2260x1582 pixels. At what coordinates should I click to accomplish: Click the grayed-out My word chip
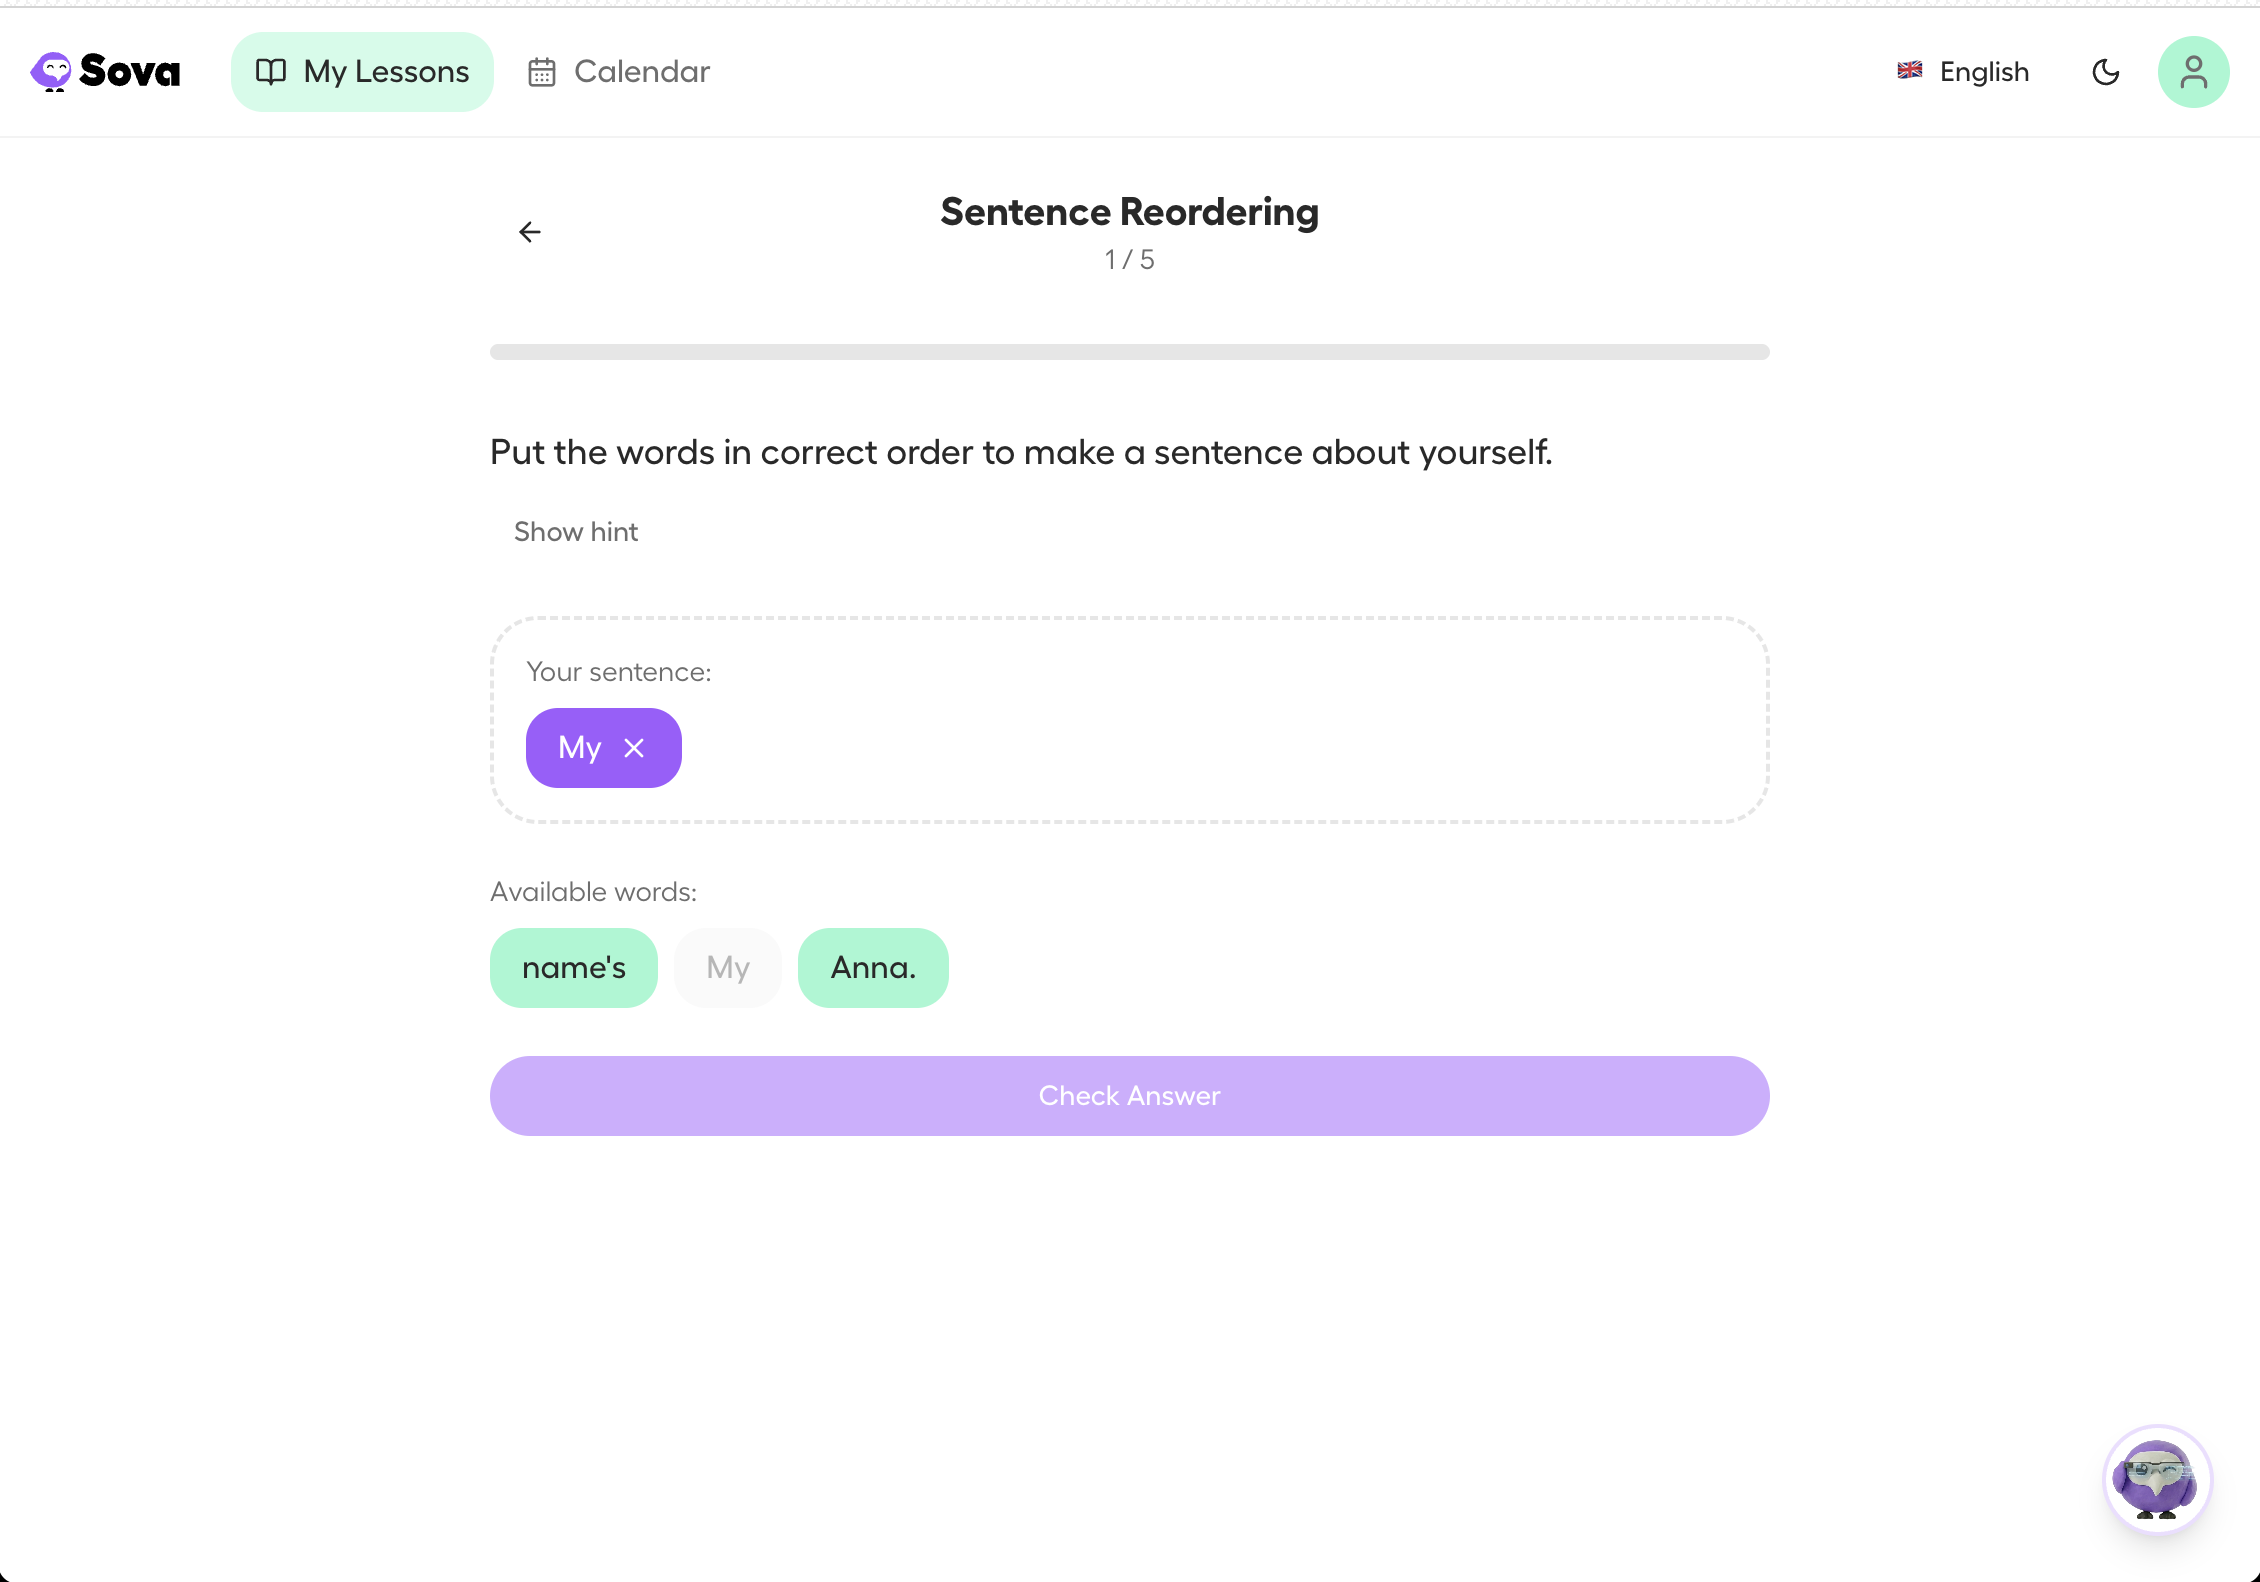tap(727, 967)
